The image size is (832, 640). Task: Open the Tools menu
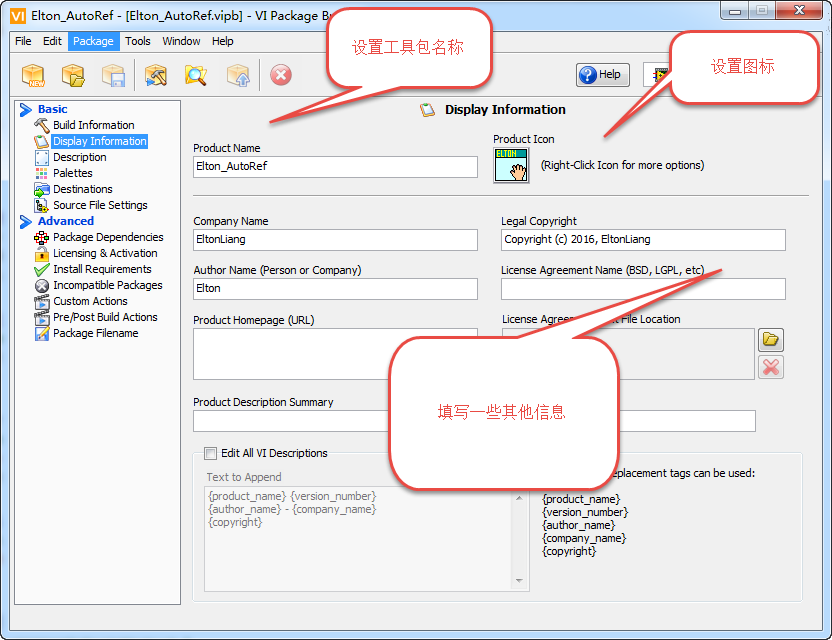[137, 41]
